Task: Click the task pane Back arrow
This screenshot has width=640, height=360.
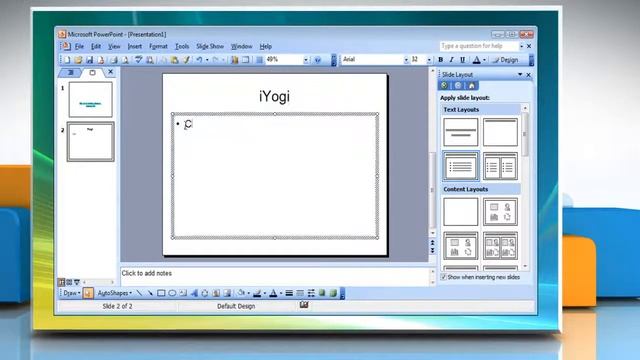Action: [444, 85]
